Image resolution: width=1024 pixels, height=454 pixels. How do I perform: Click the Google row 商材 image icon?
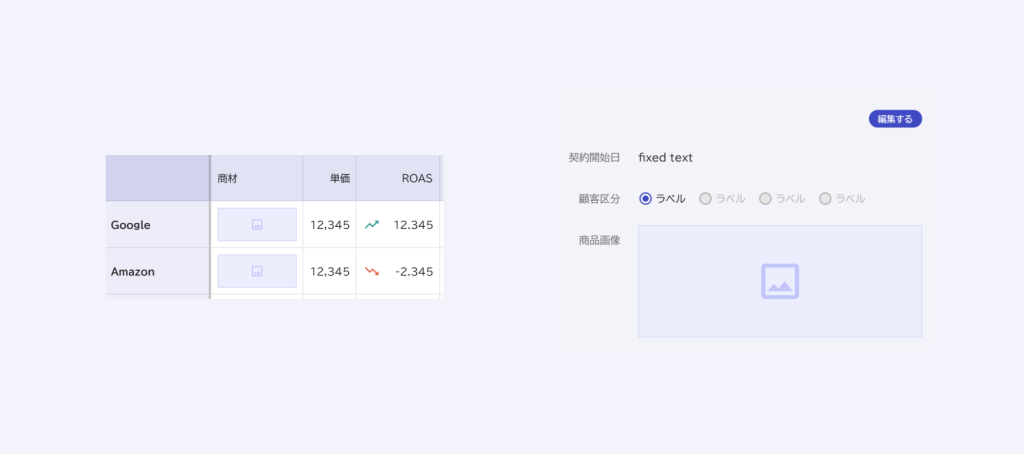pos(257,225)
